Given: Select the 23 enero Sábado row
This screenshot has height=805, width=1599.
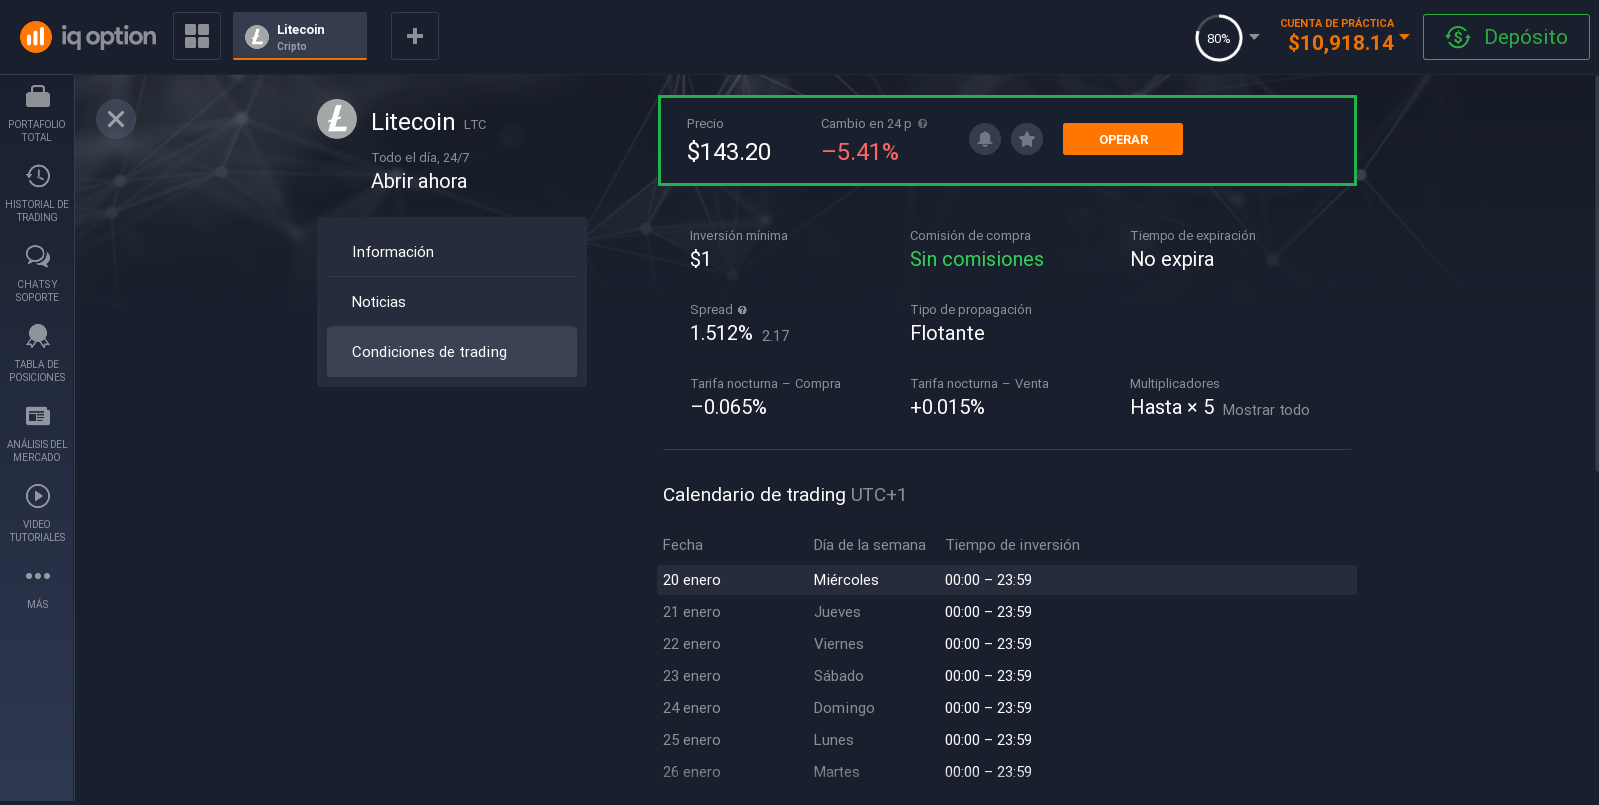Looking at the screenshot, I should (1007, 676).
